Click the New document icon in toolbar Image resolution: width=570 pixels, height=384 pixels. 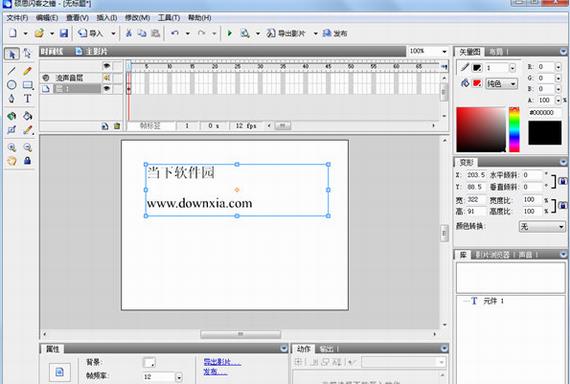pyautogui.click(x=13, y=33)
